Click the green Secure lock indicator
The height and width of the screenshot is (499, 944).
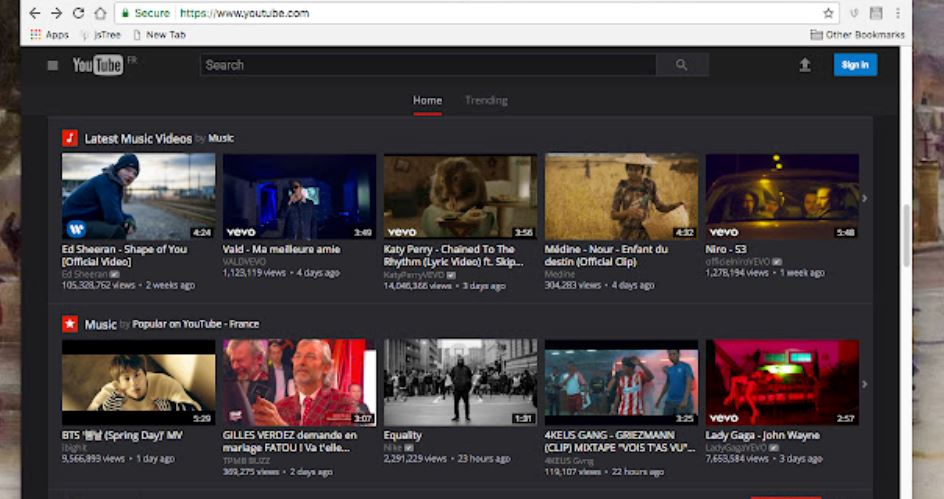click(146, 13)
